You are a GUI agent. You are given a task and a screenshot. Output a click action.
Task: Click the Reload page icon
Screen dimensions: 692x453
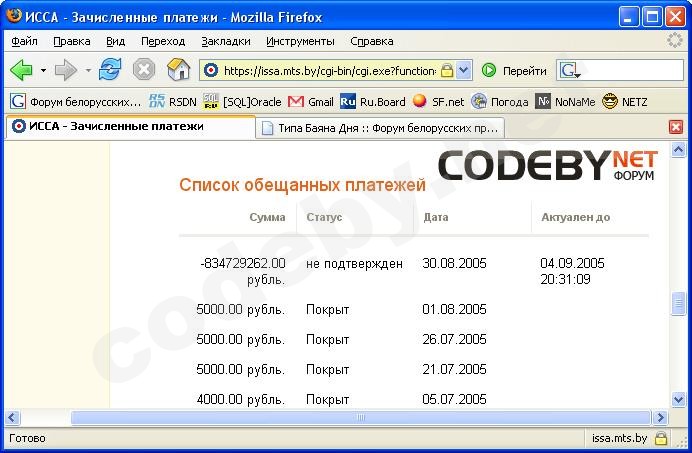coord(110,70)
